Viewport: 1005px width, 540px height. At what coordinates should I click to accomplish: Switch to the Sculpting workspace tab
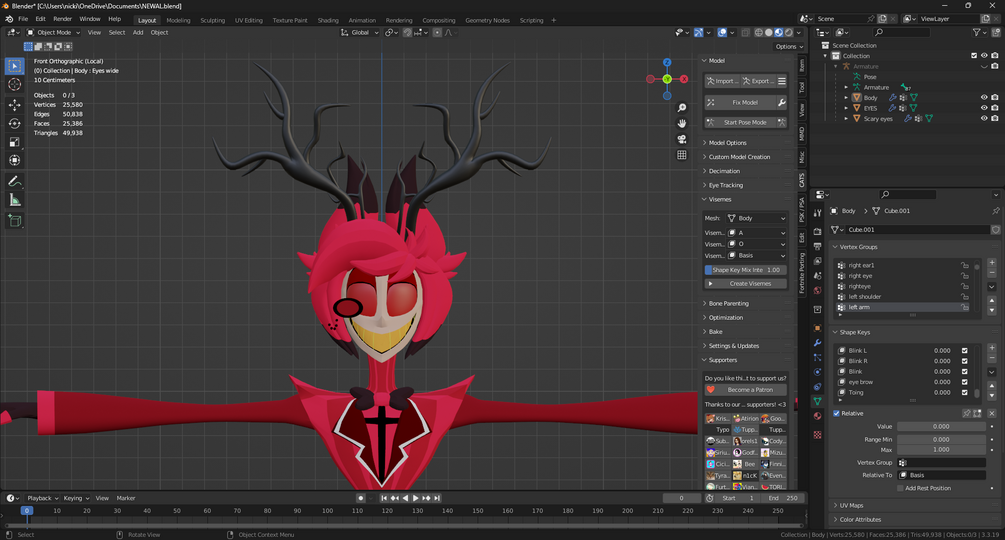(x=212, y=20)
